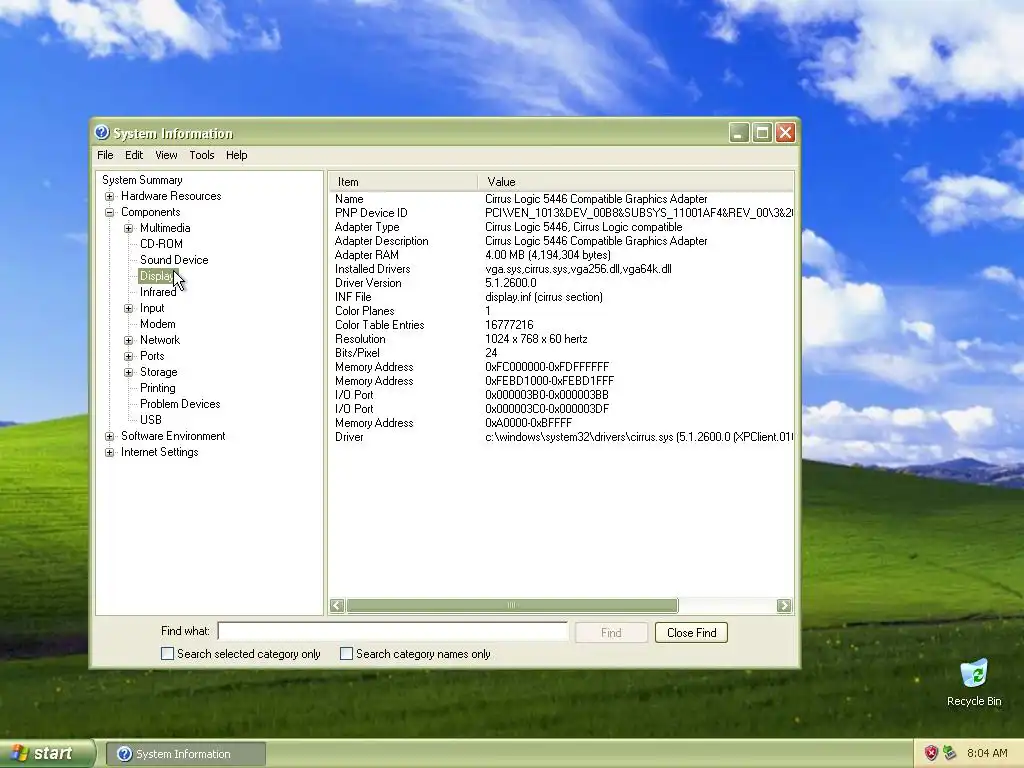The height and width of the screenshot is (768, 1024).
Task: Expand the Multimedia node
Action: click(129, 228)
